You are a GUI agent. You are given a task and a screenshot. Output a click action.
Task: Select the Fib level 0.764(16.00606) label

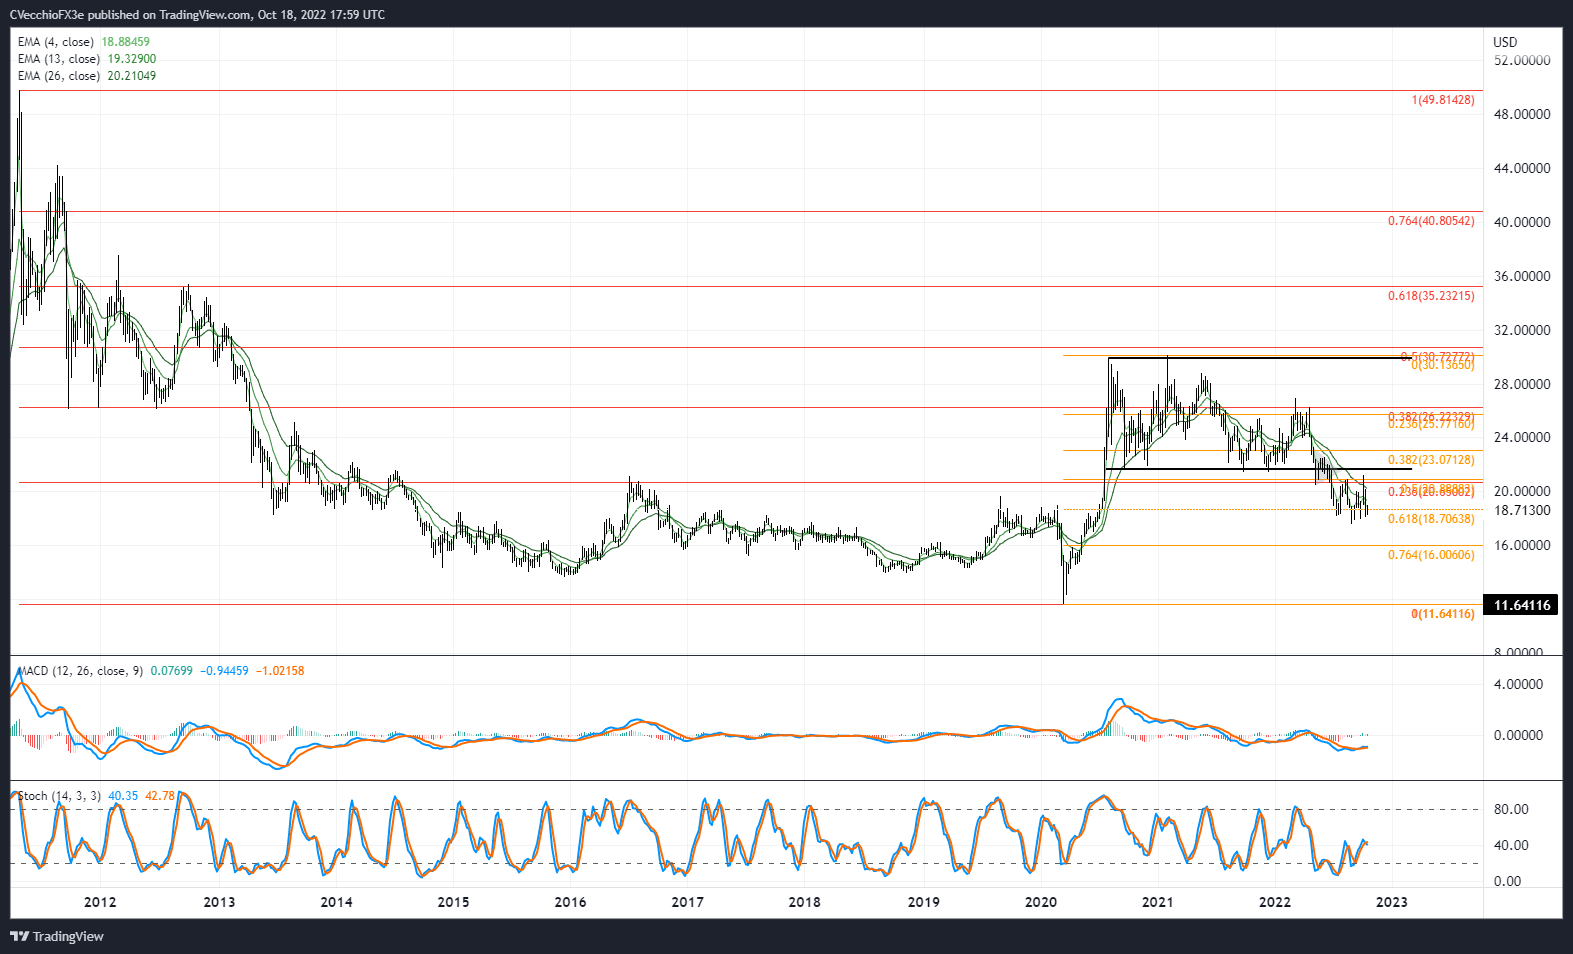tap(1431, 555)
